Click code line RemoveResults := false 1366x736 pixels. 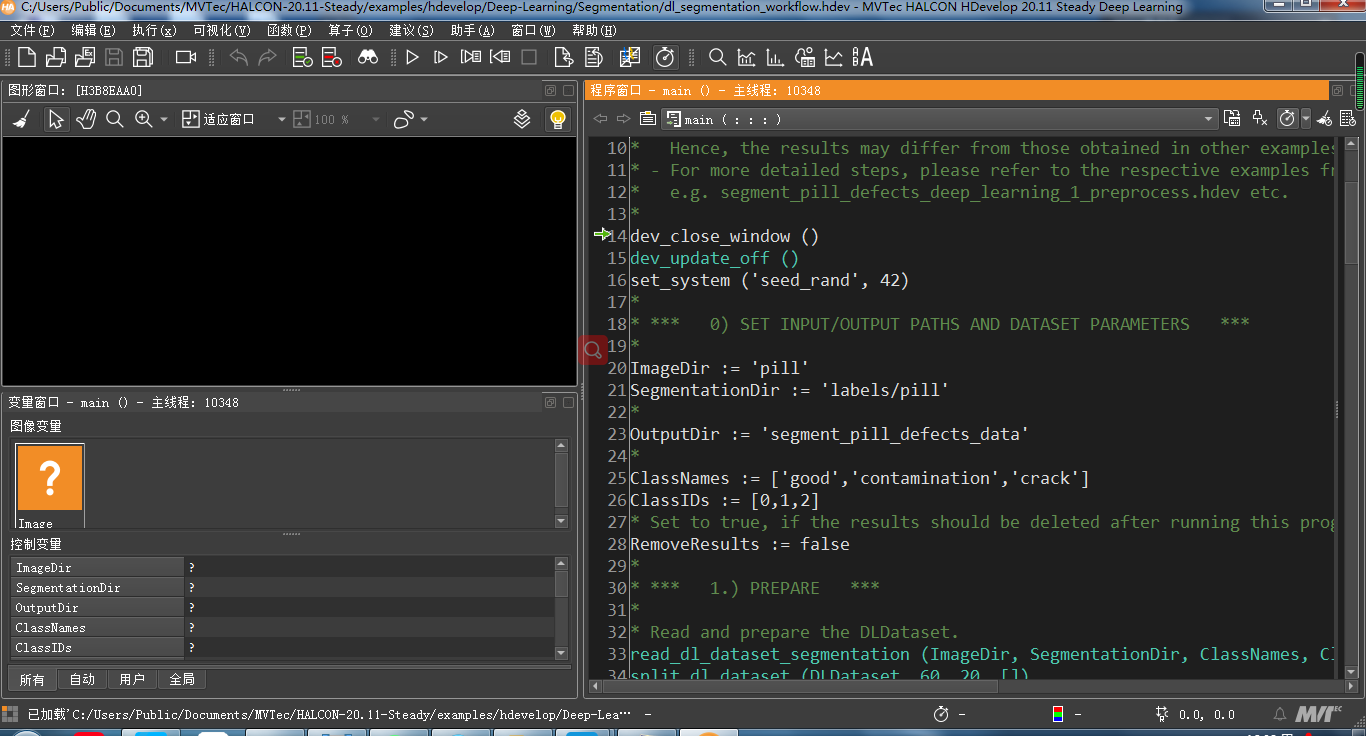click(x=739, y=544)
